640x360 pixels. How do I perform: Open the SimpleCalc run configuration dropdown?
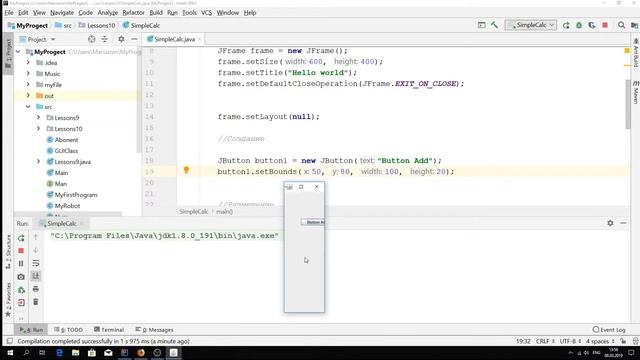531,25
